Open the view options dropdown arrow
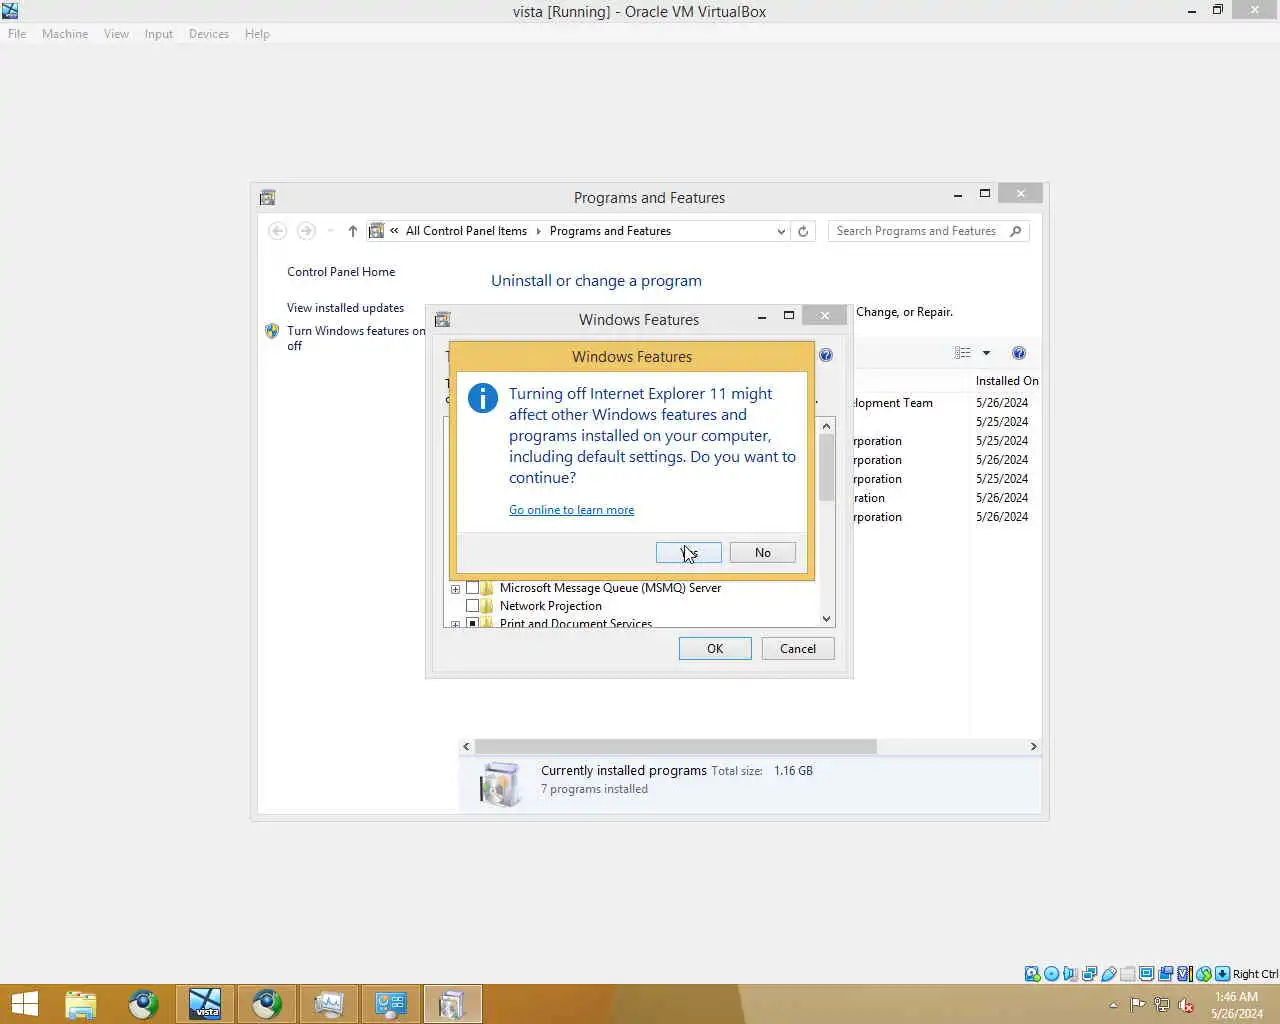The height and width of the screenshot is (1024, 1280). pyautogui.click(x=986, y=353)
